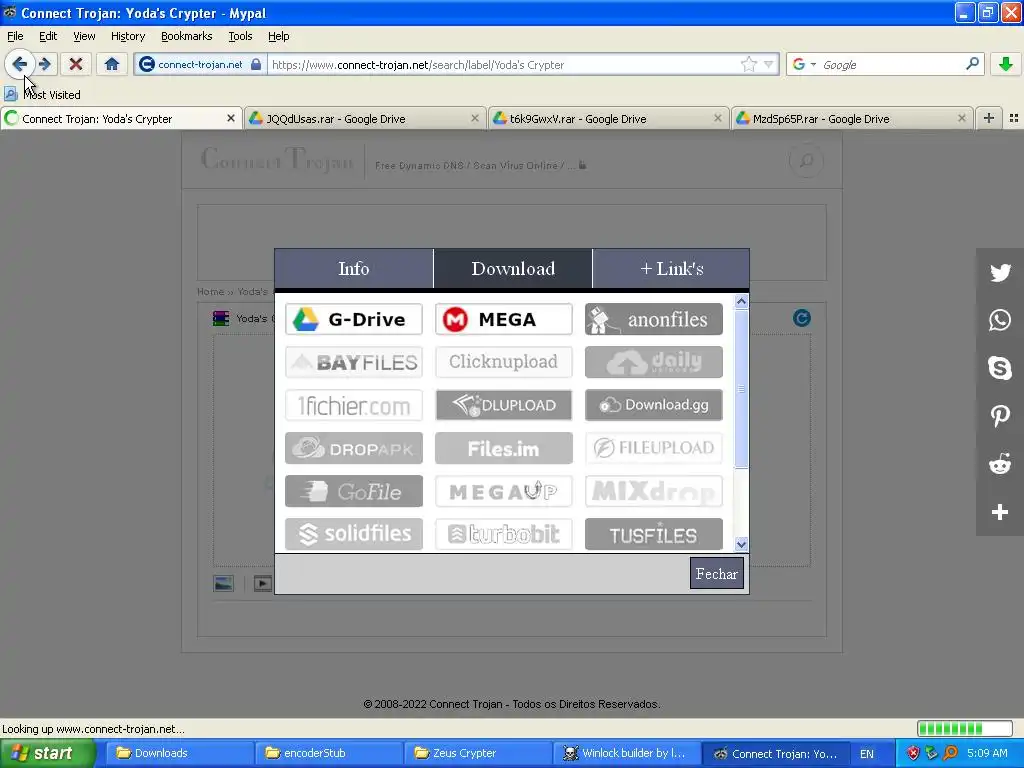The height and width of the screenshot is (768, 1024).
Task: Open the Edit menu
Action: pyautogui.click(x=48, y=37)
